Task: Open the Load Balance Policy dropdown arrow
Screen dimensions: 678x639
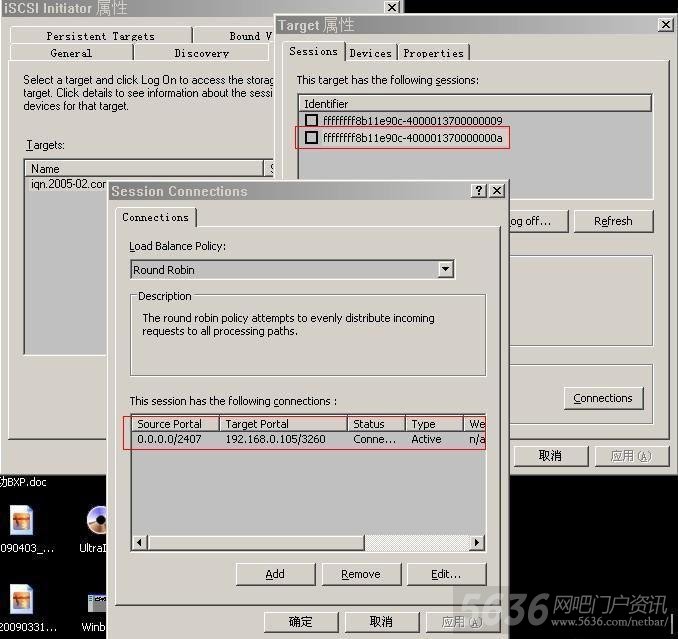Action: (445, 269)
